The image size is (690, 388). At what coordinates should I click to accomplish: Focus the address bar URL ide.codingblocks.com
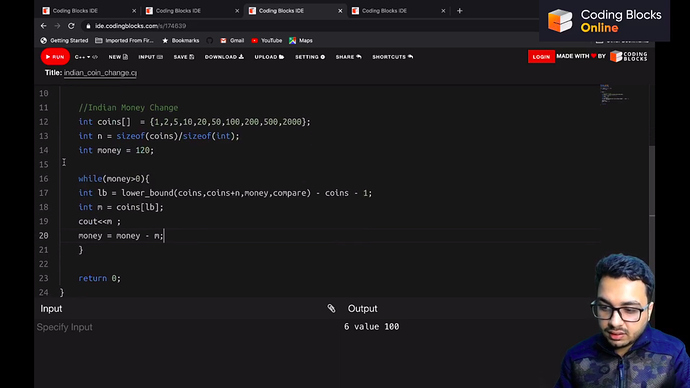click(x=140, y=26)
